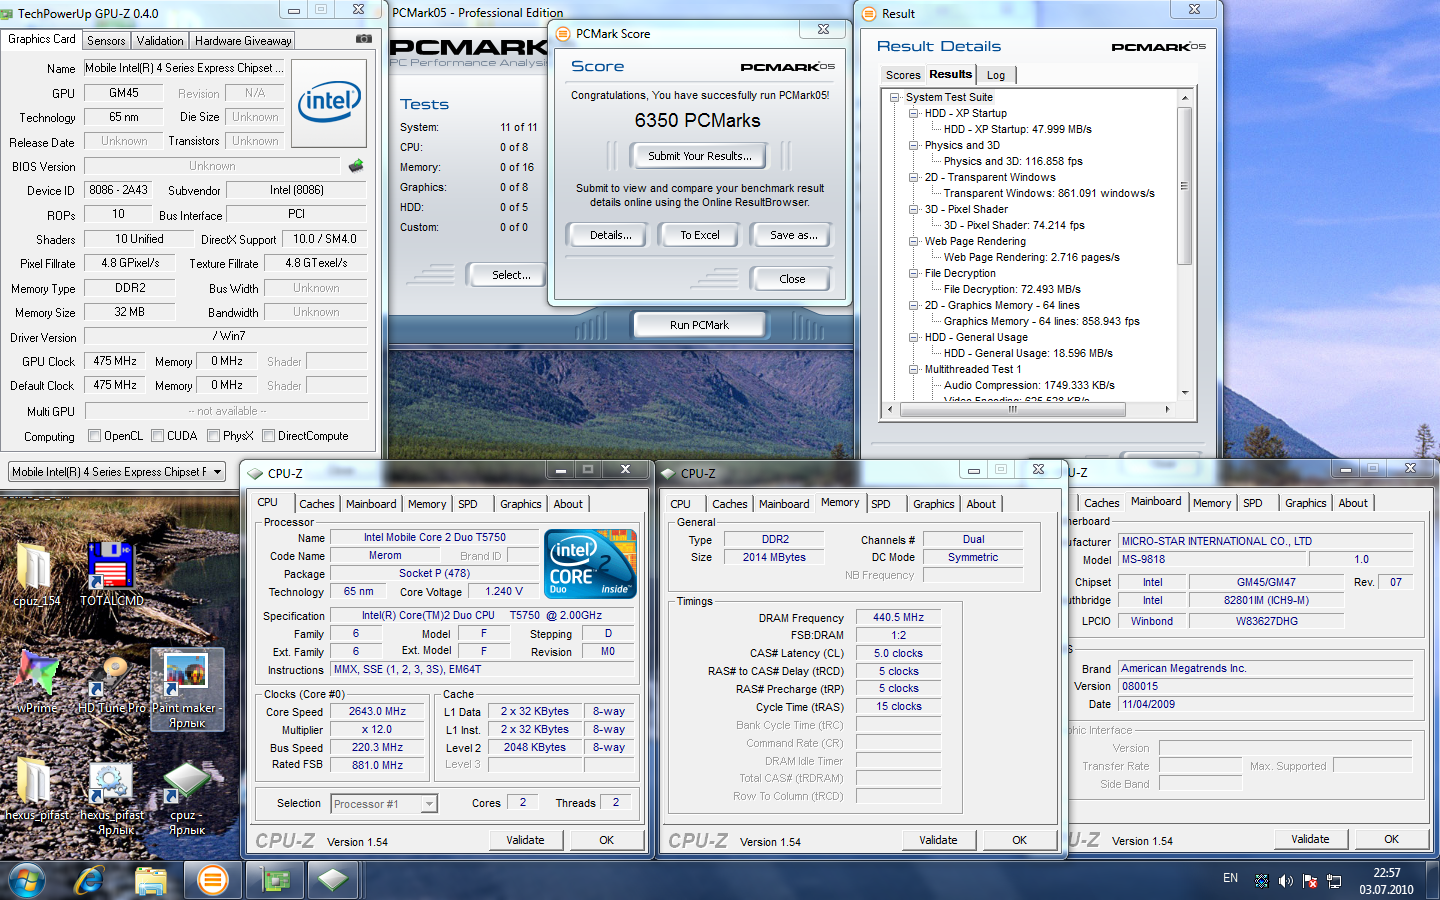Select 'HDD - General Usage: 18.596 MB/s' row
The width and height of the screenshot is (1440, 900).
tap(1028, 353)
